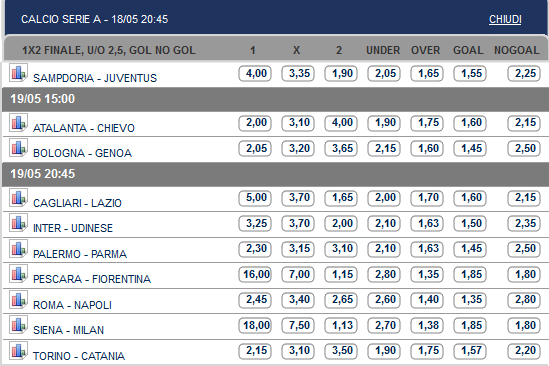Open statistics icon for Sampdoria - Juventus

tap(18, 73)
